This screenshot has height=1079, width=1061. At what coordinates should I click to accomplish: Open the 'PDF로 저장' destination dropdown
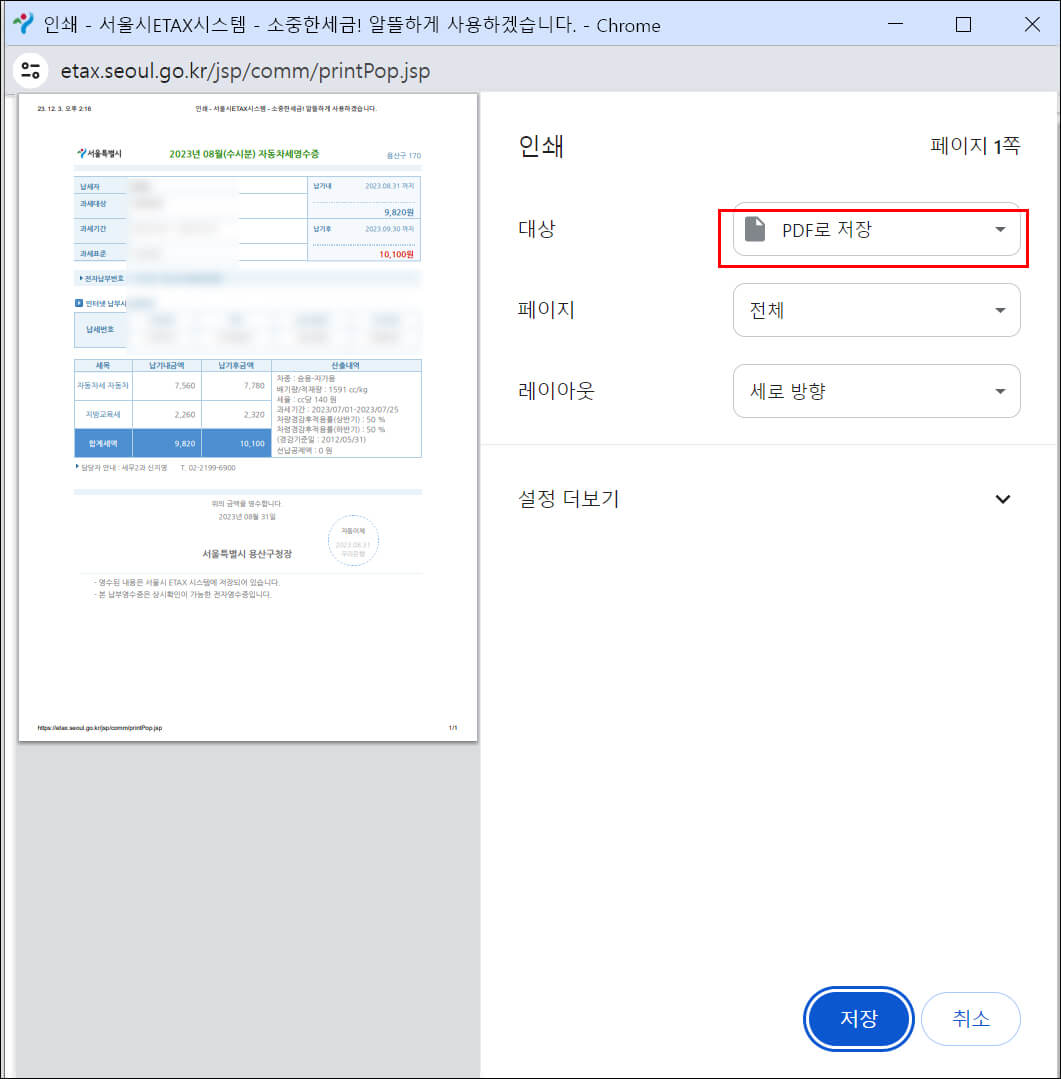[x=875, y=229]
